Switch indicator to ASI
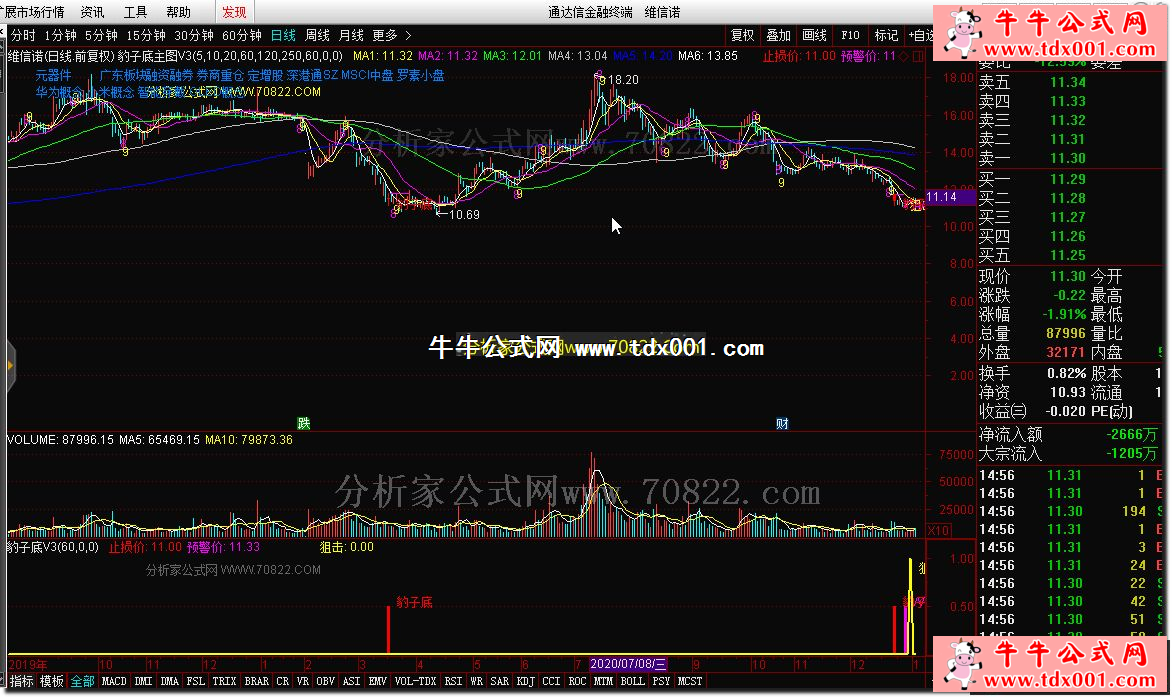The height and width of the screenshot is (697, 1172). coord(351,681)
